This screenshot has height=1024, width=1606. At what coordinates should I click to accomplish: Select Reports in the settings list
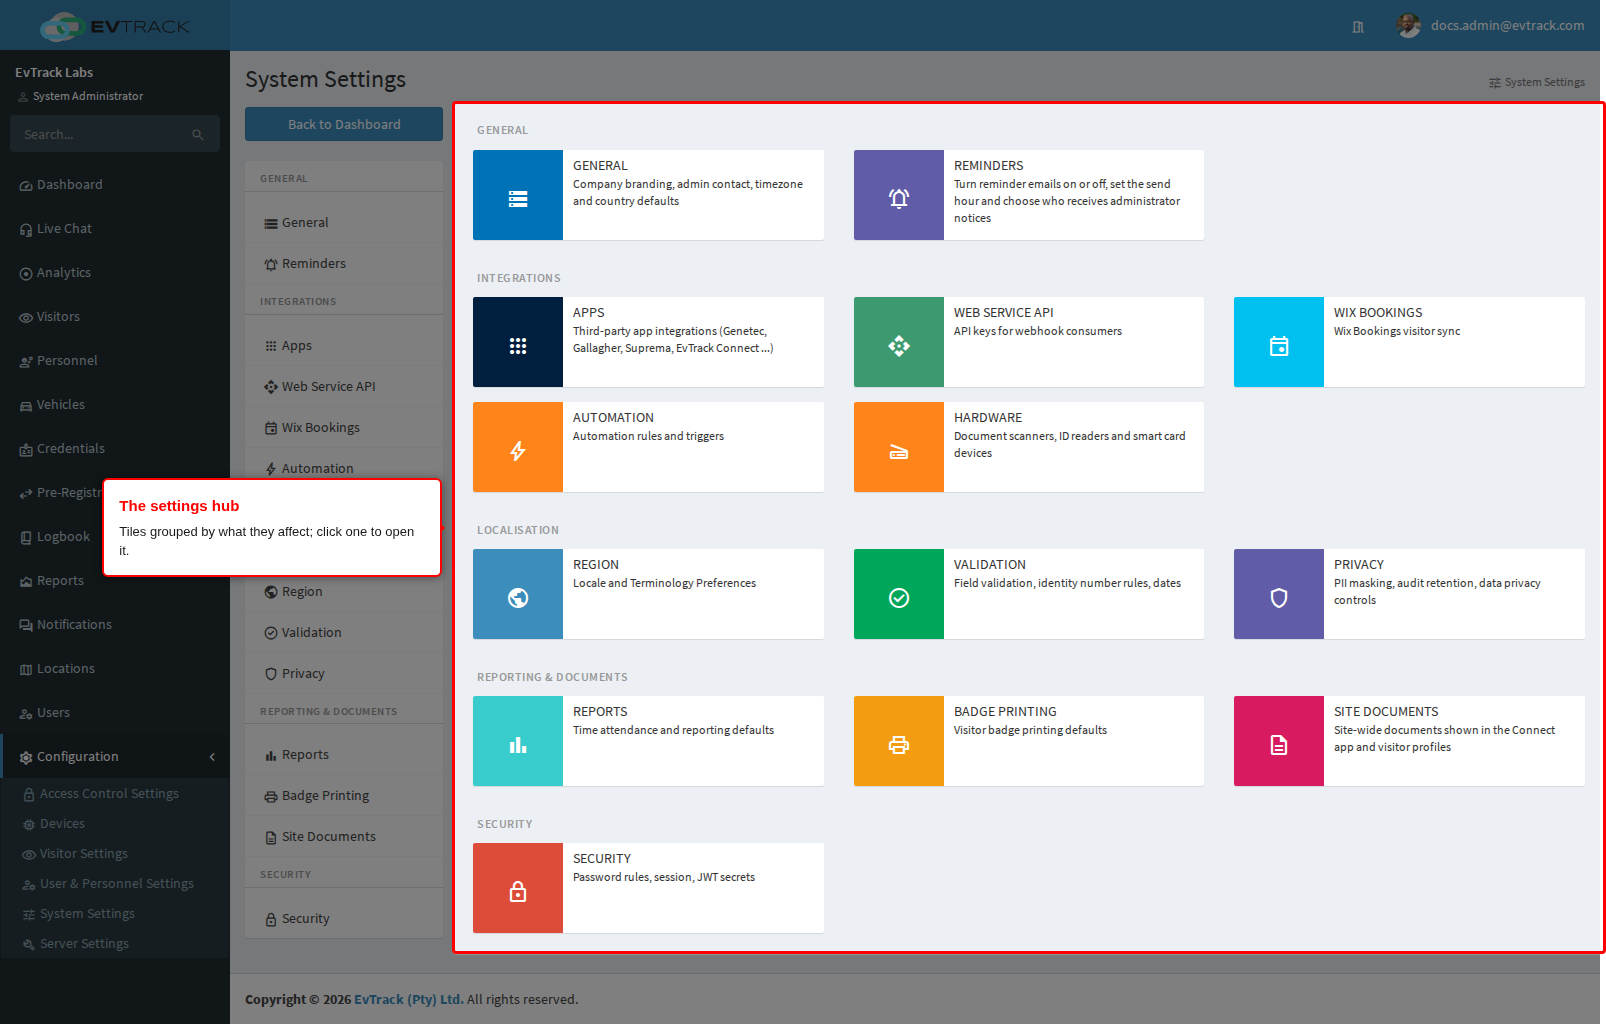tap(344, 755)
